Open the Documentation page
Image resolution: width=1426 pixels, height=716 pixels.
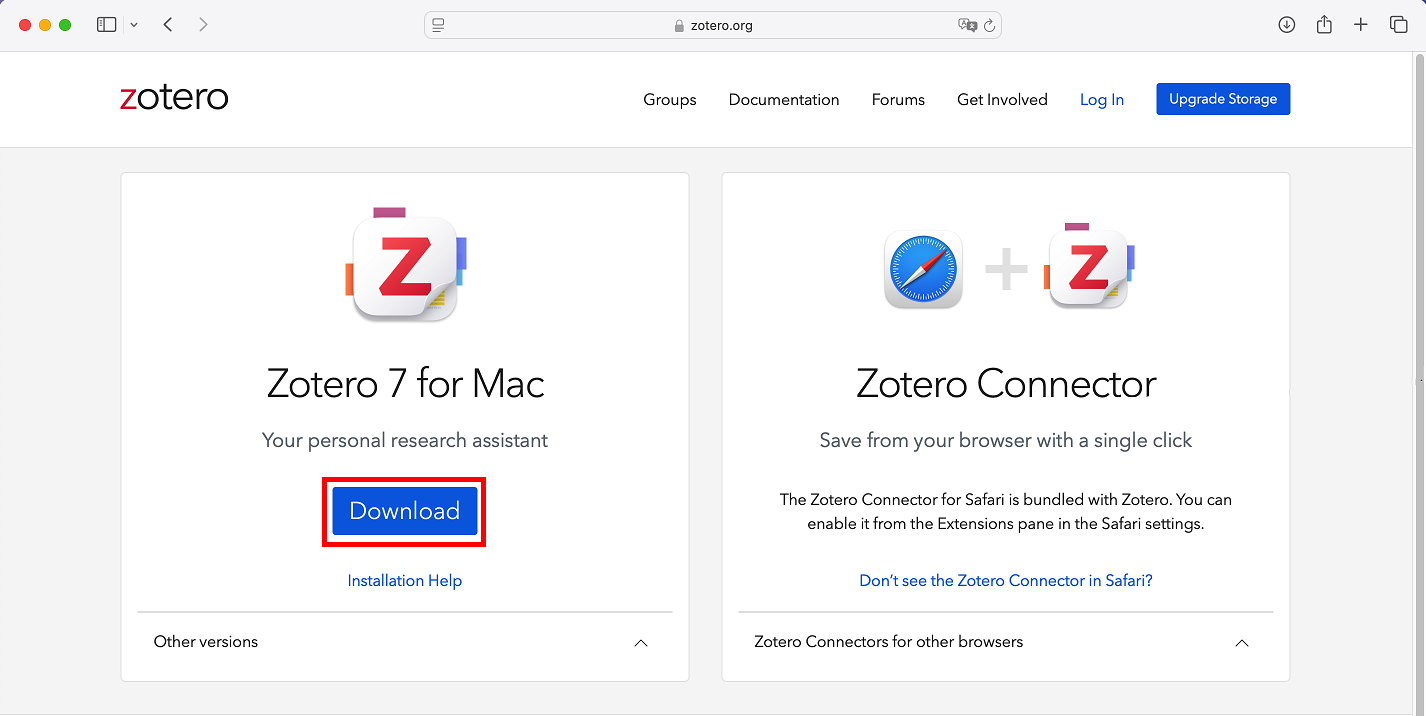click(x=784, y=100)
